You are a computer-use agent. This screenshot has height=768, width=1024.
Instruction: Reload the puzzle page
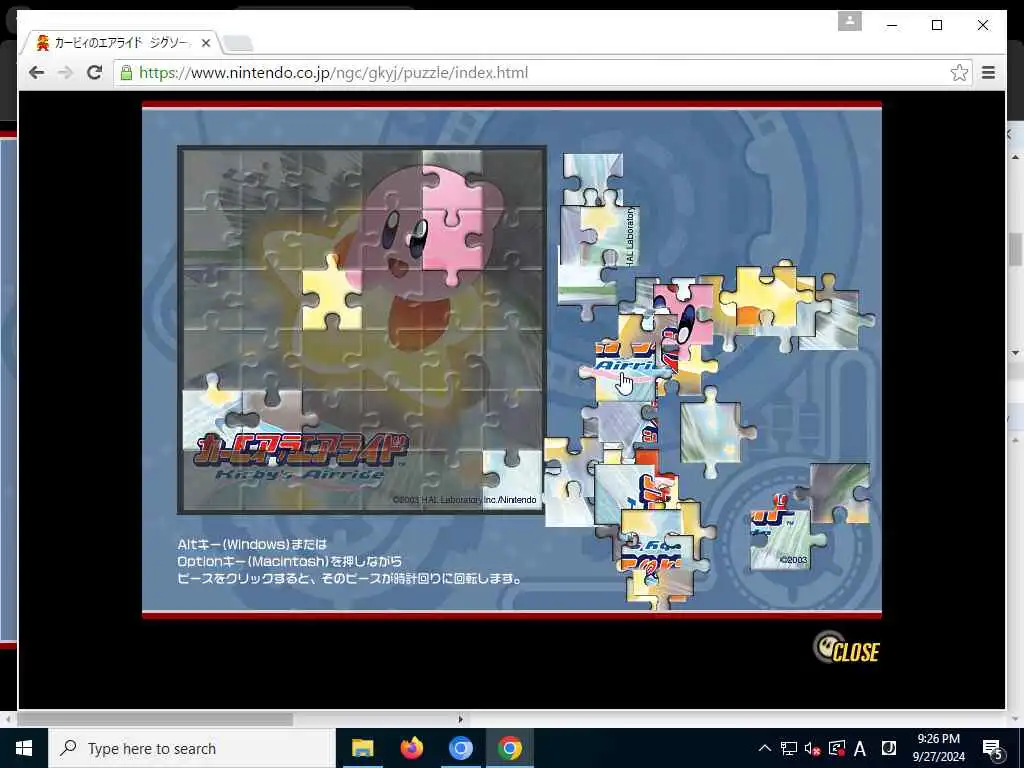tap(94, 72)
